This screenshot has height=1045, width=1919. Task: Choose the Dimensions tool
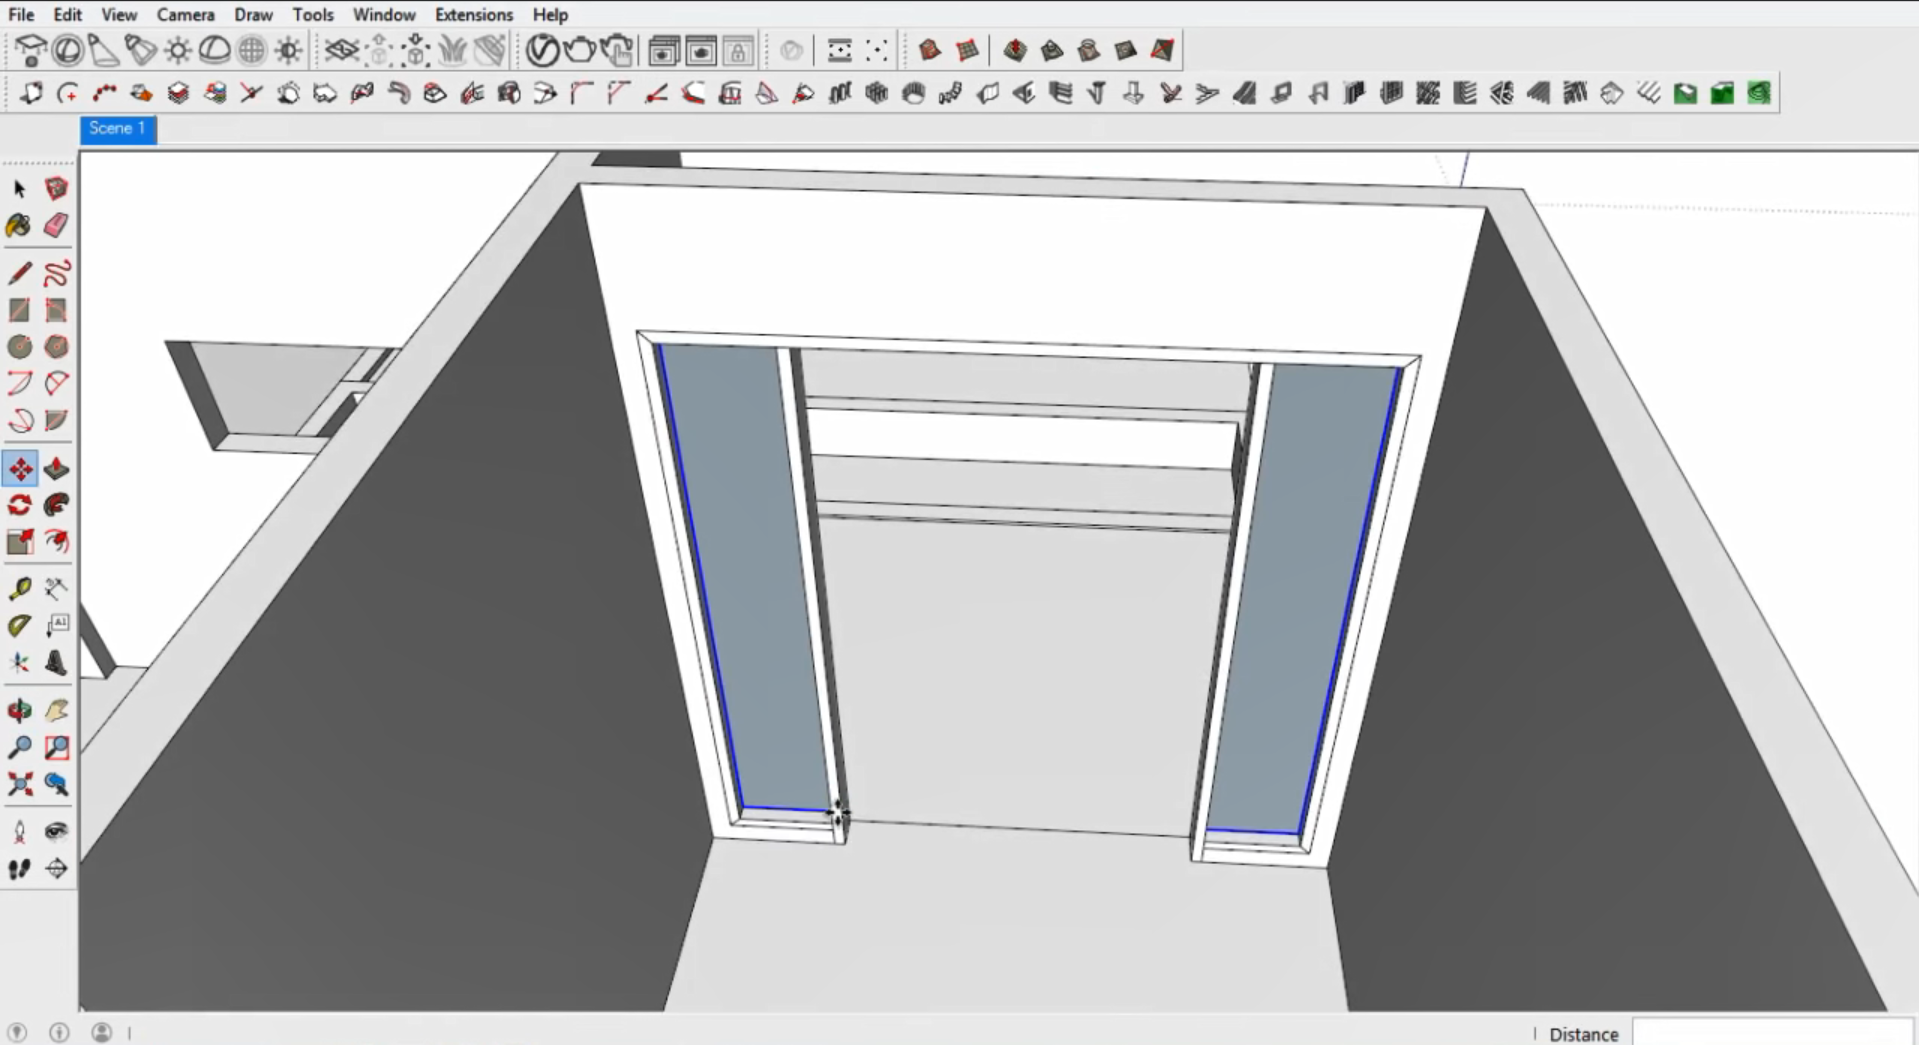coord(56,589)
